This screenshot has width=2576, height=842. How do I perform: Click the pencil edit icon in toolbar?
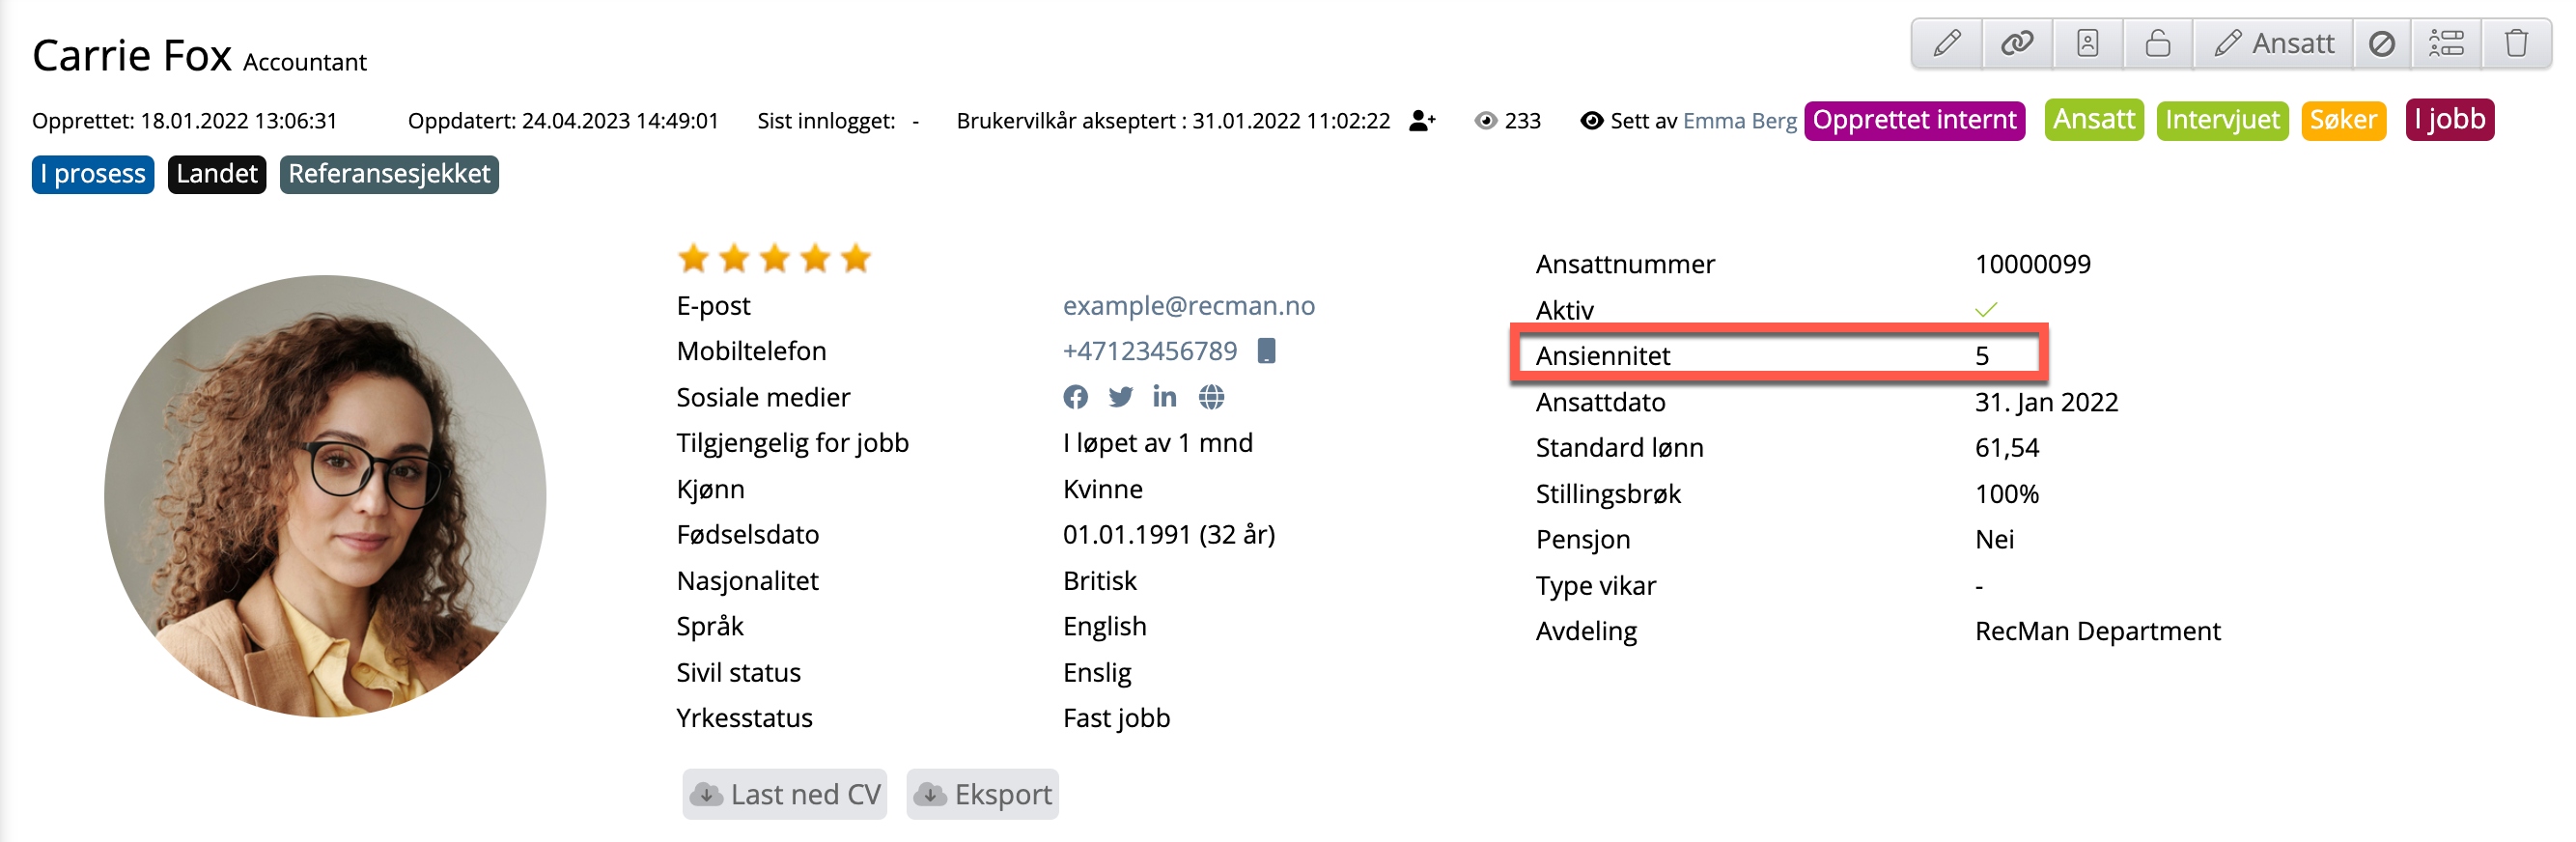click(1946, 44)
